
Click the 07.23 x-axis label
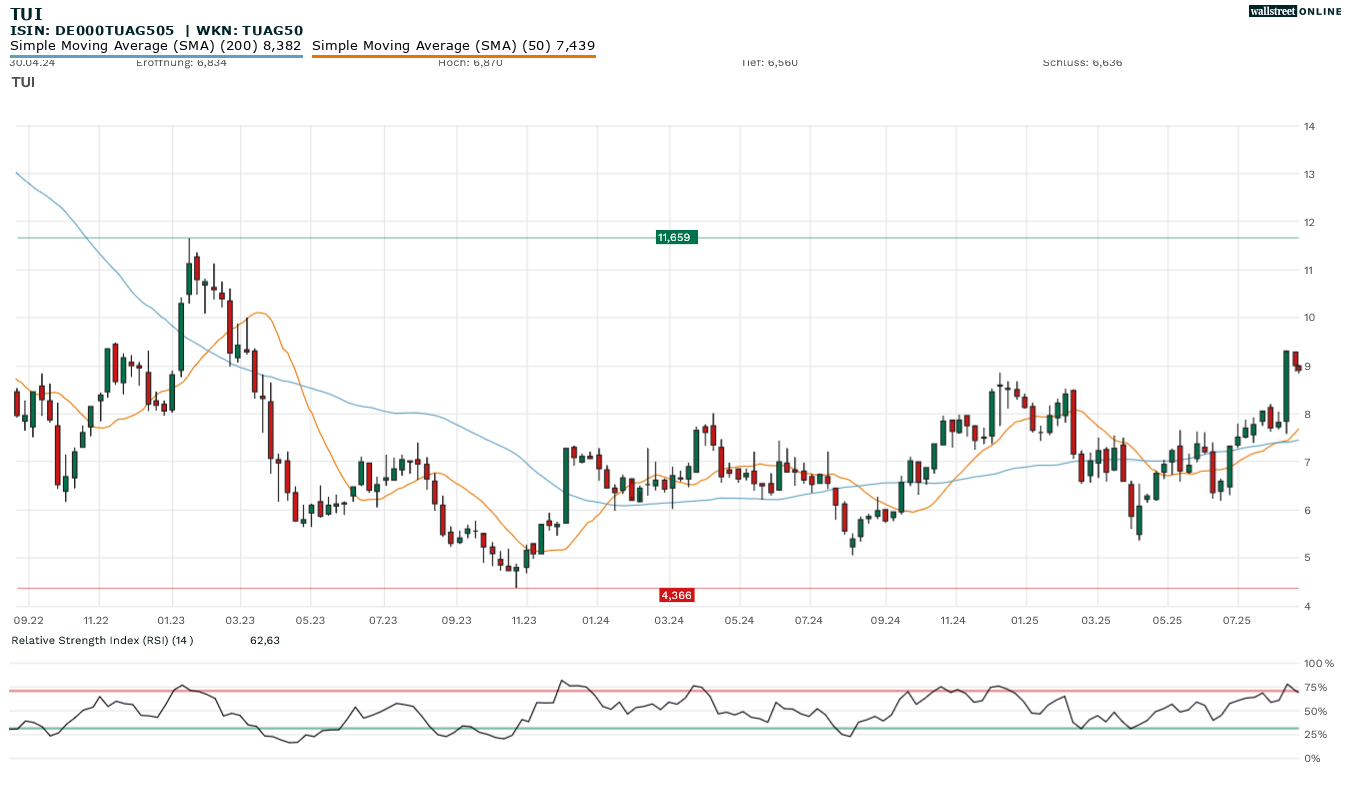pos(384,621)
